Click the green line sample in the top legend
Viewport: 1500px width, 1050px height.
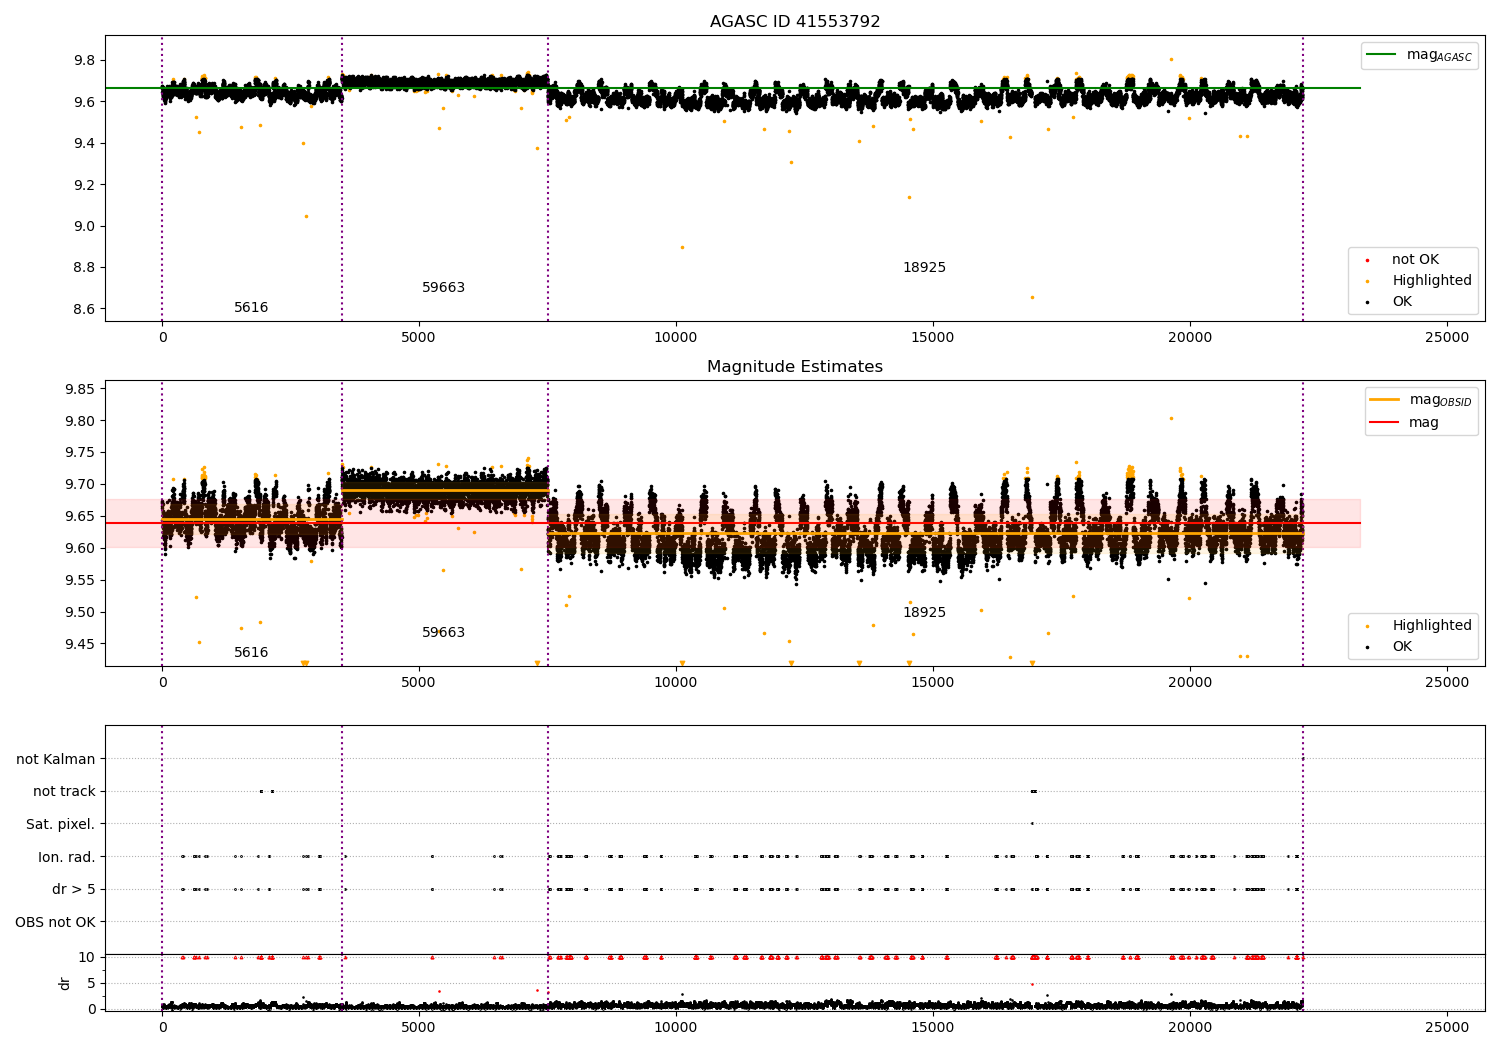1382,55
